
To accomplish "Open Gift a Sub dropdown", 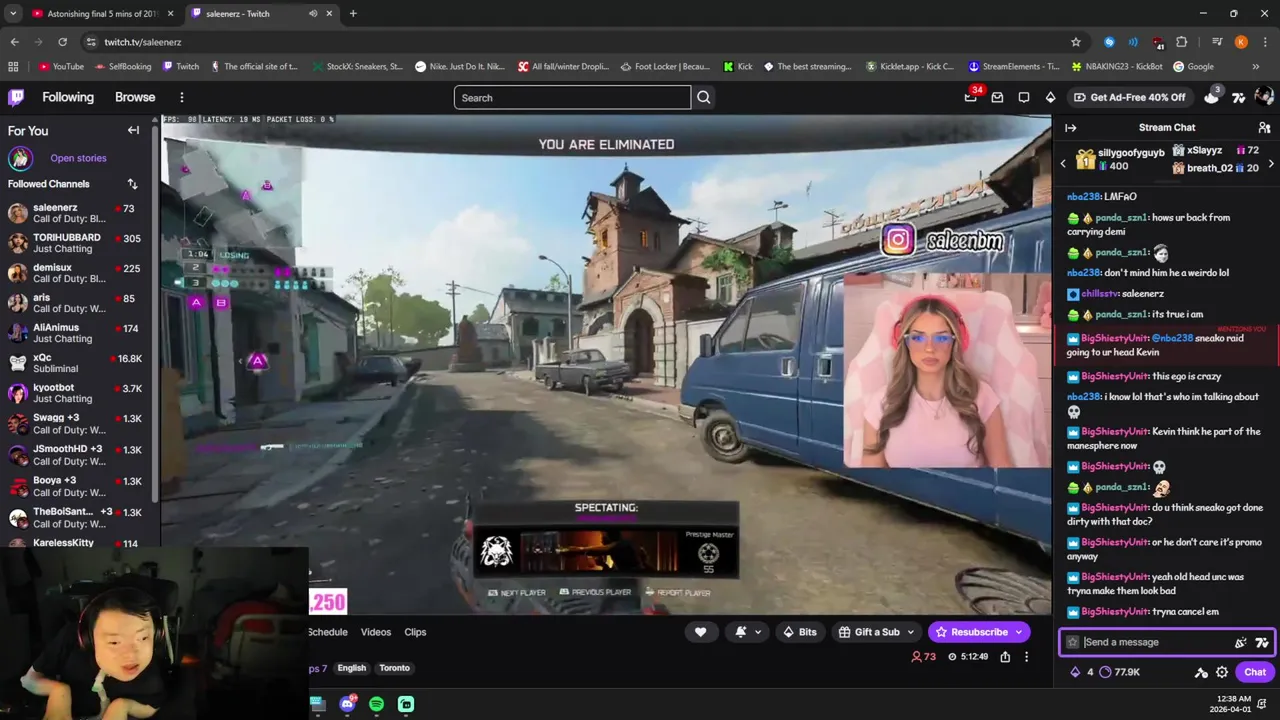I will tap(876, 632).
